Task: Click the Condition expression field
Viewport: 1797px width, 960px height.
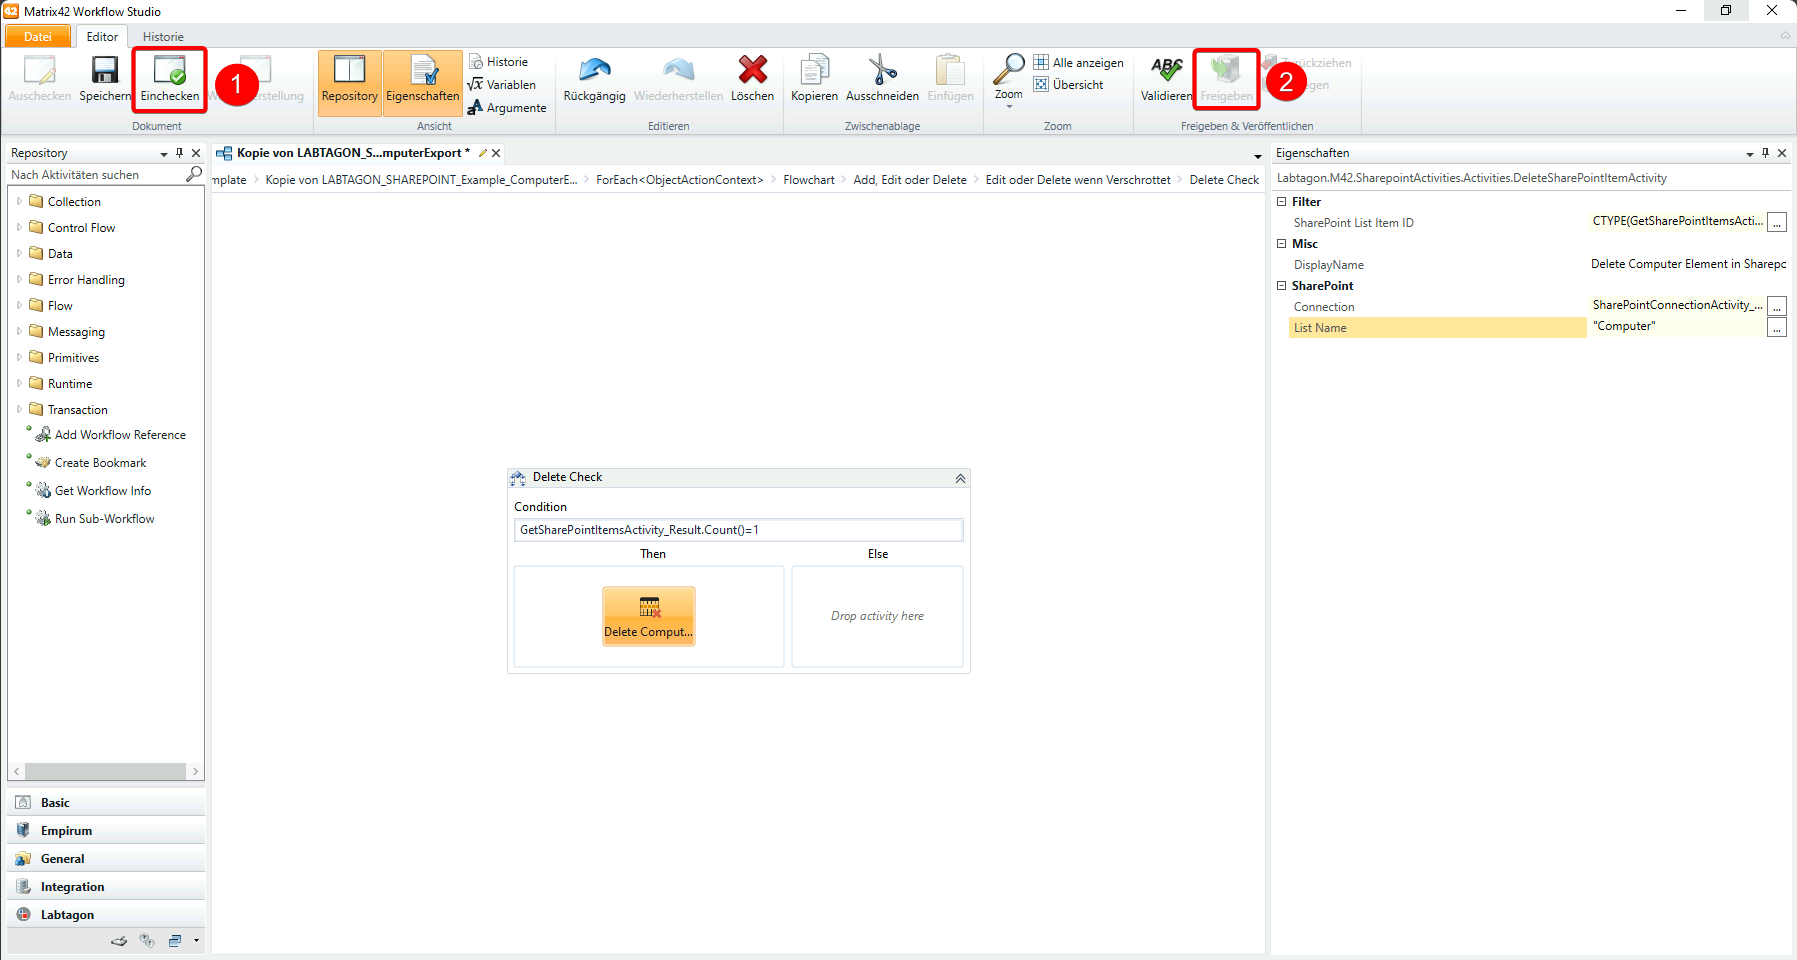Action: click(738, 530)
